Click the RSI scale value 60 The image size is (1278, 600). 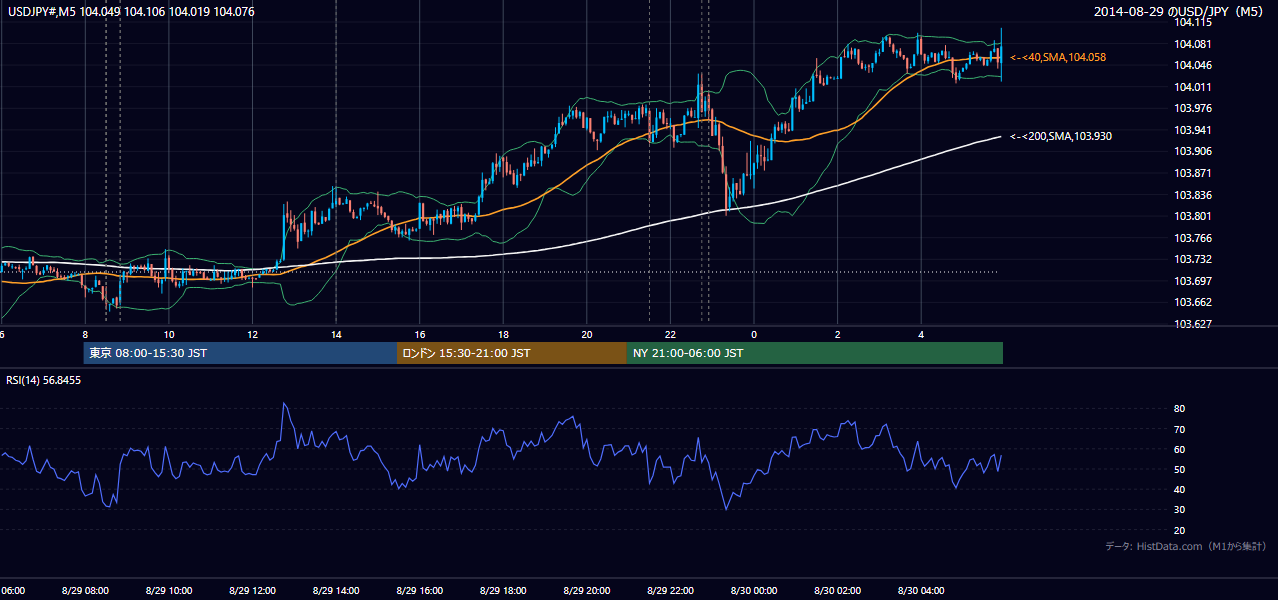(1179, 449)
